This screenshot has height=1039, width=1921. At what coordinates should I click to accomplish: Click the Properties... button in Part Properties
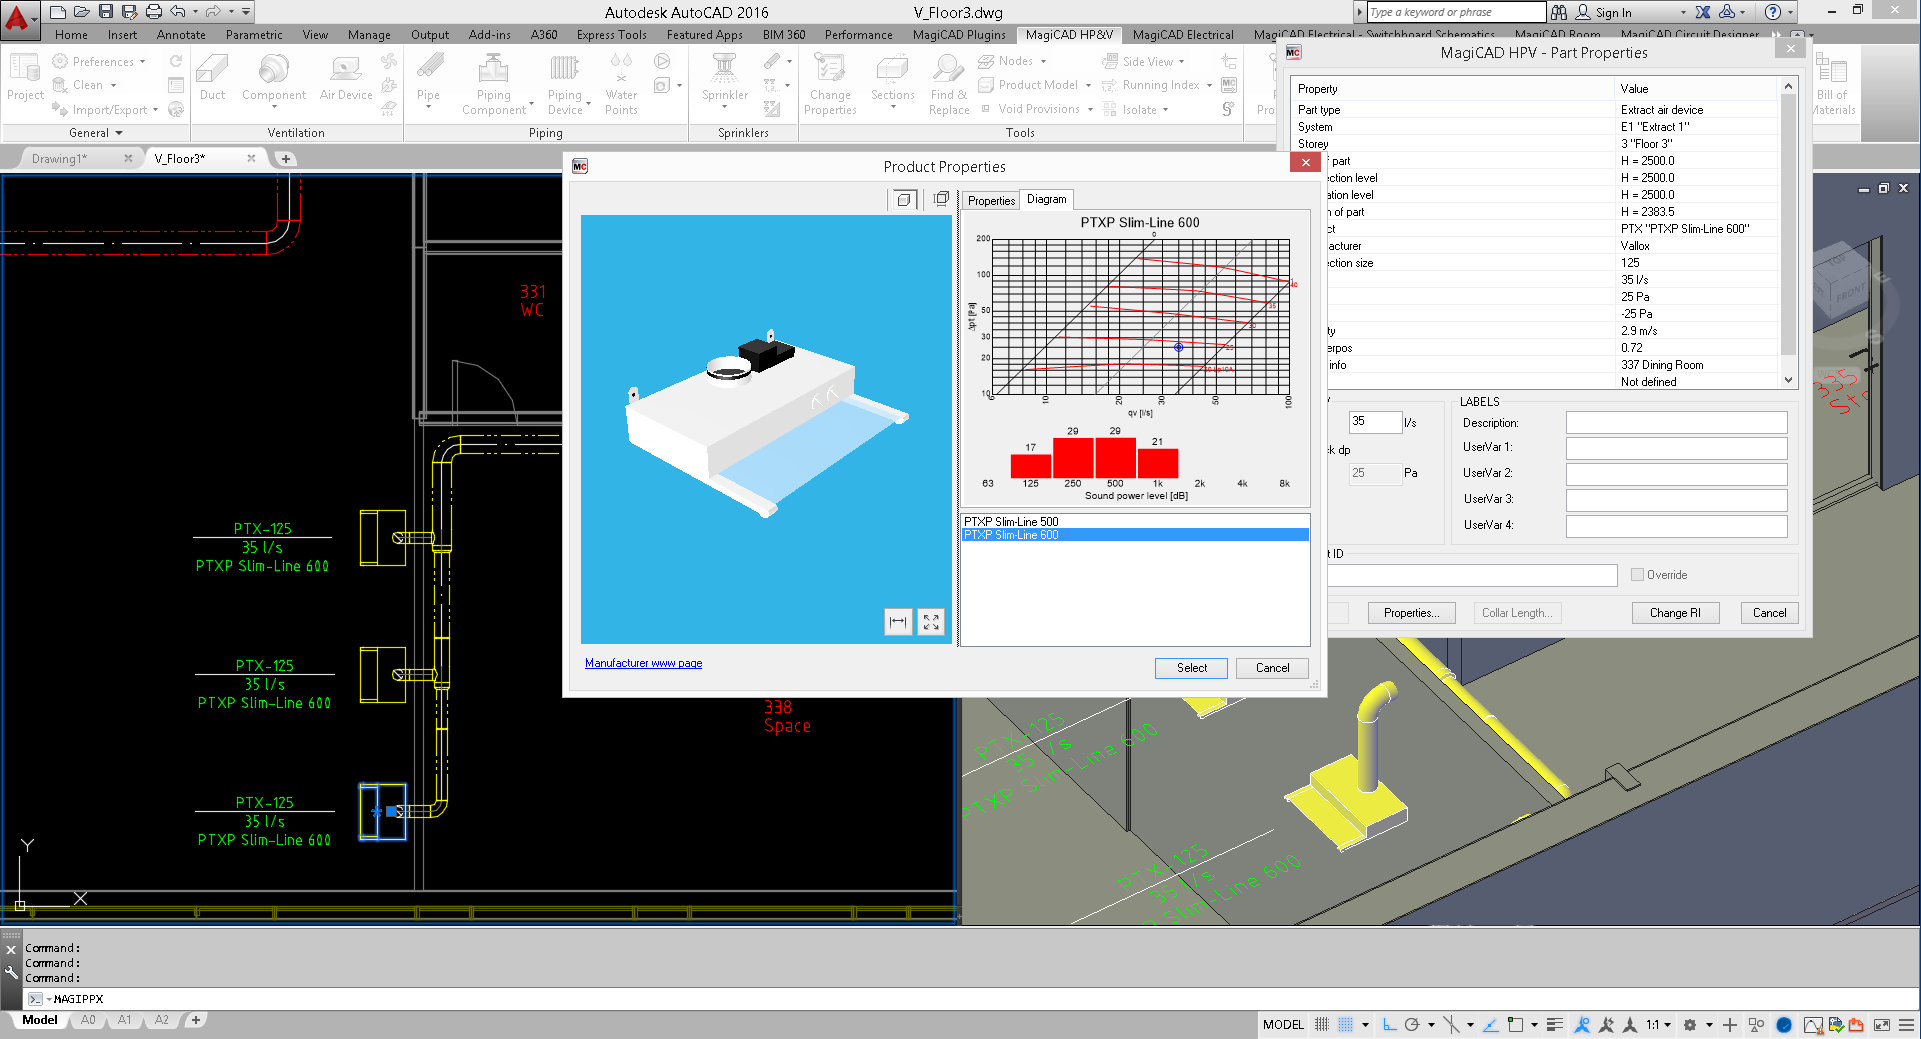coord(1411,613)
